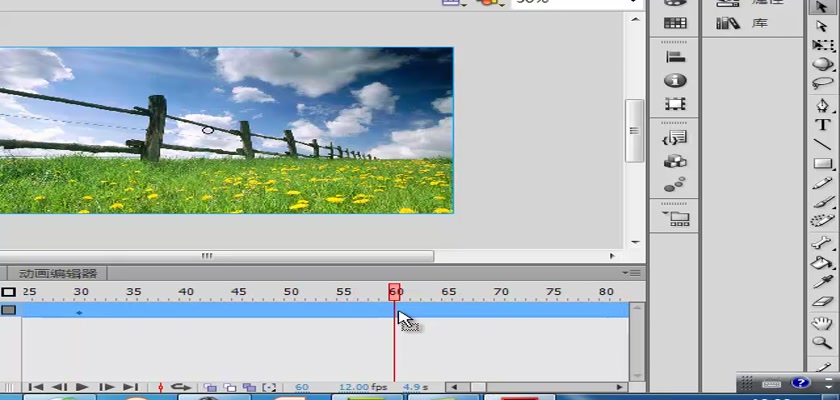The image size is (840, 400).
Task: Click the meadow image on the stage
Action: [x=227, y=130]
